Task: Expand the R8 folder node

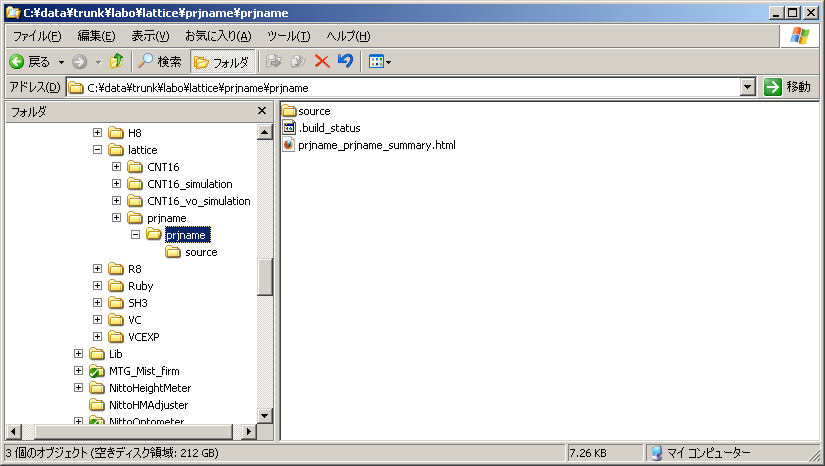Action: tap(97, 269)
